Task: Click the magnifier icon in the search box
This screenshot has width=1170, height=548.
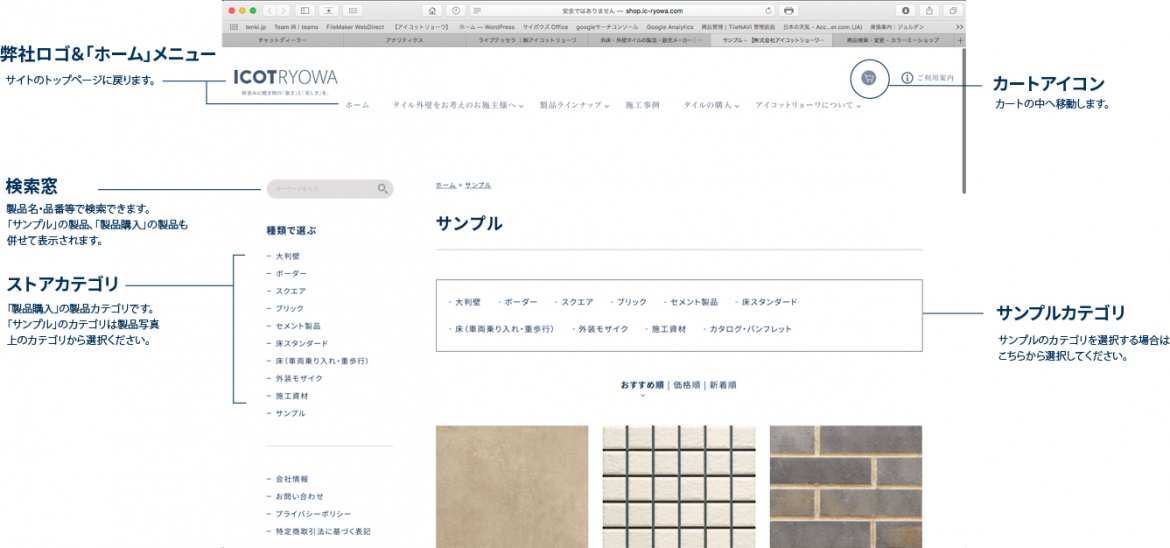Action: pyautogui.click(x=383, y=189)
